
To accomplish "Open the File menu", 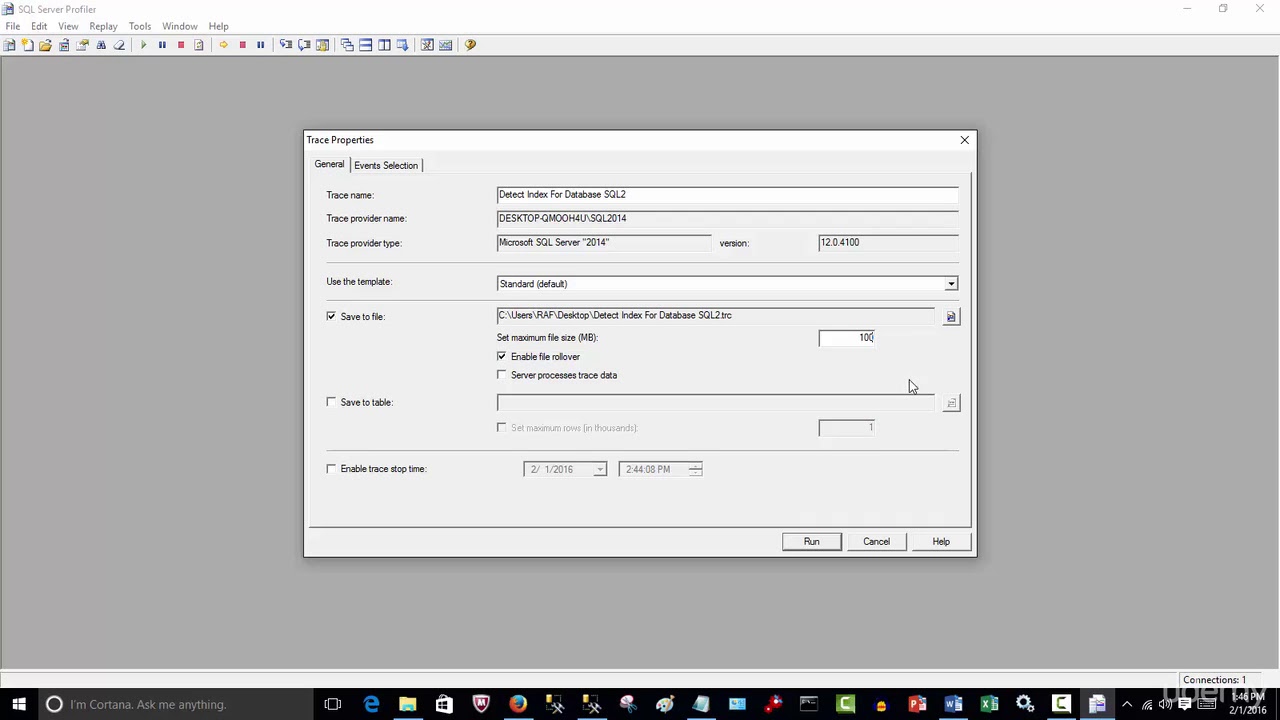I will click(x=13, y=26).
